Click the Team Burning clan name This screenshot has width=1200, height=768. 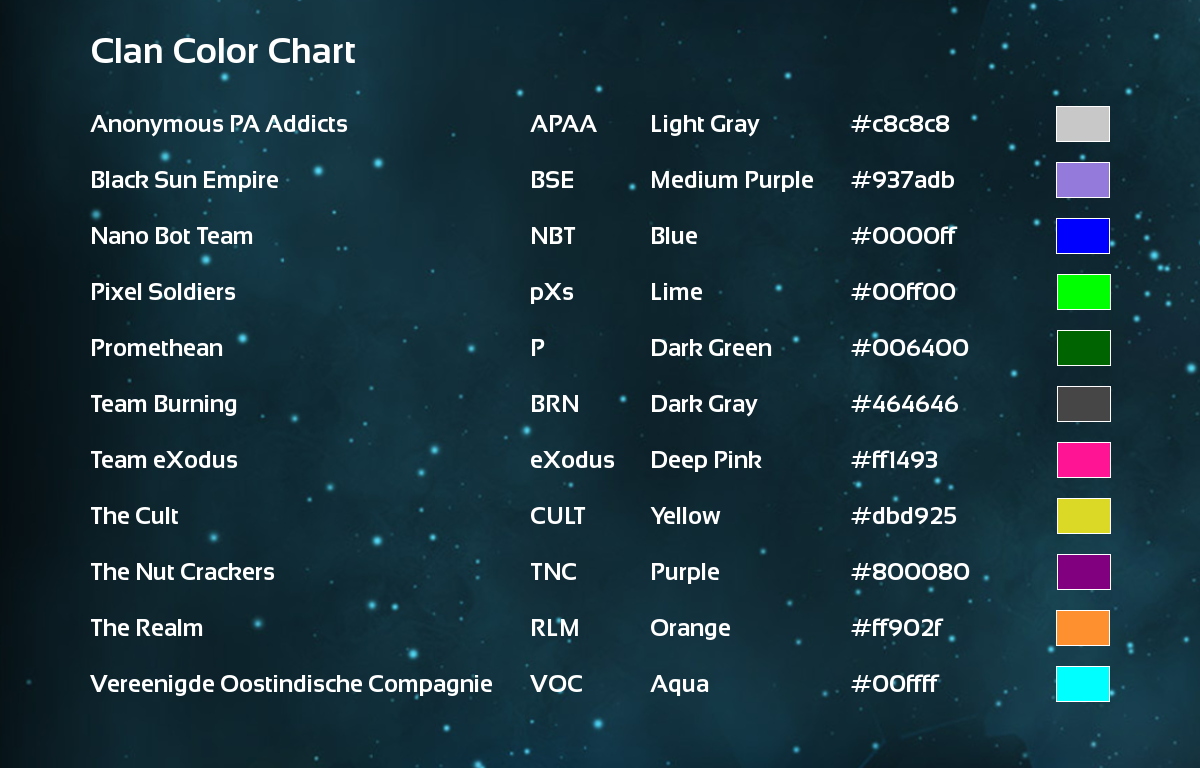164,404
